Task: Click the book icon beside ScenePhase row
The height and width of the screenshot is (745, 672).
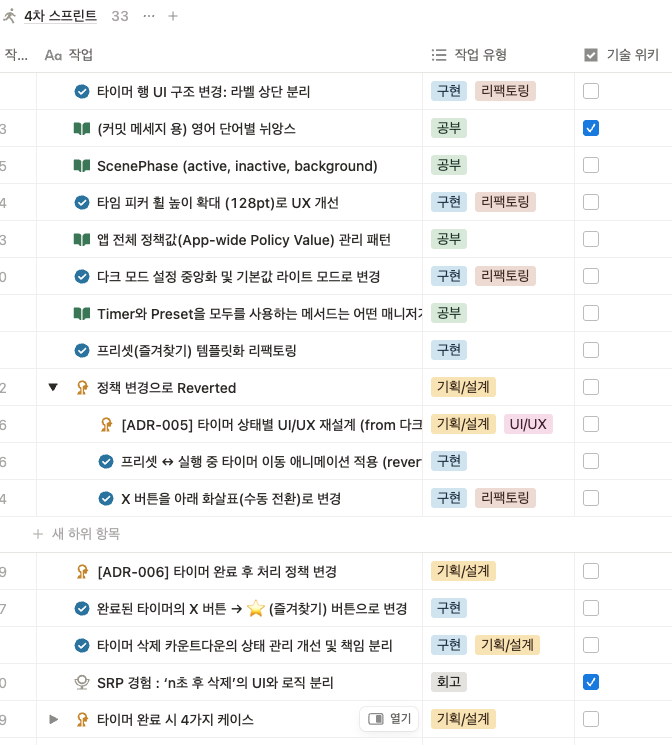Action: click(x=82, y=166)
